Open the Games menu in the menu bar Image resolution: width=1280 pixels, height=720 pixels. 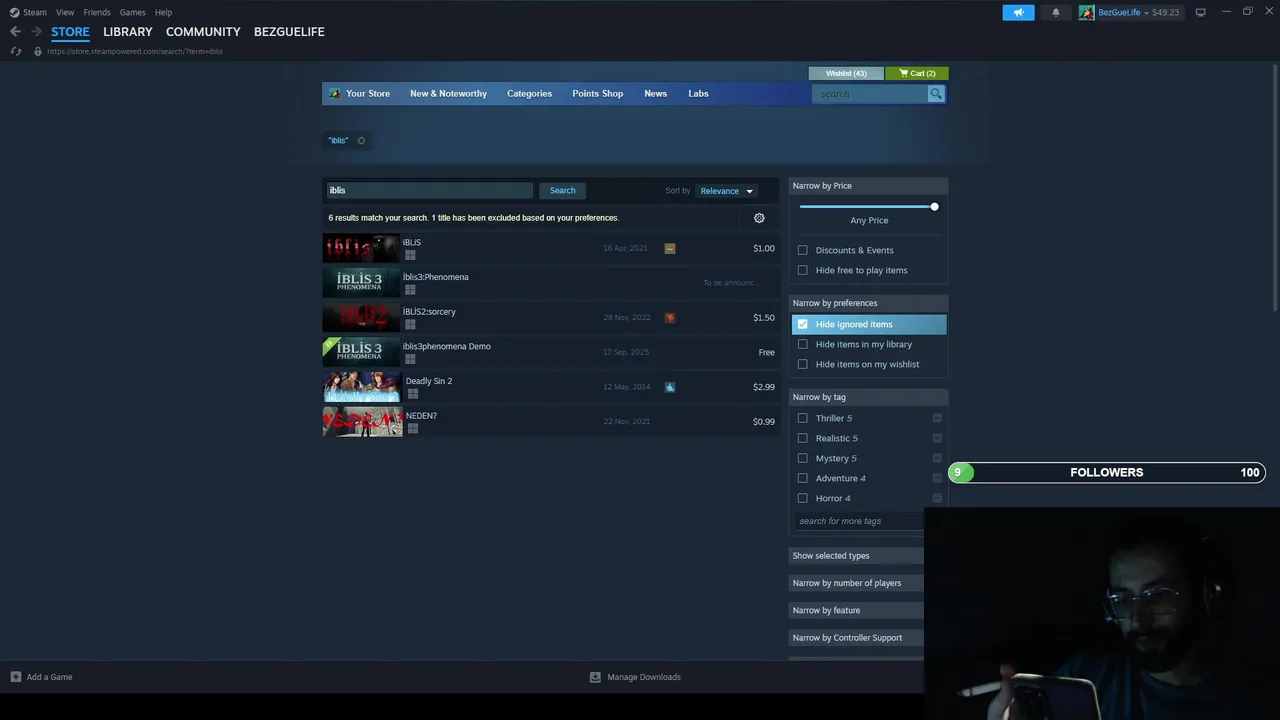coord(132,12)
